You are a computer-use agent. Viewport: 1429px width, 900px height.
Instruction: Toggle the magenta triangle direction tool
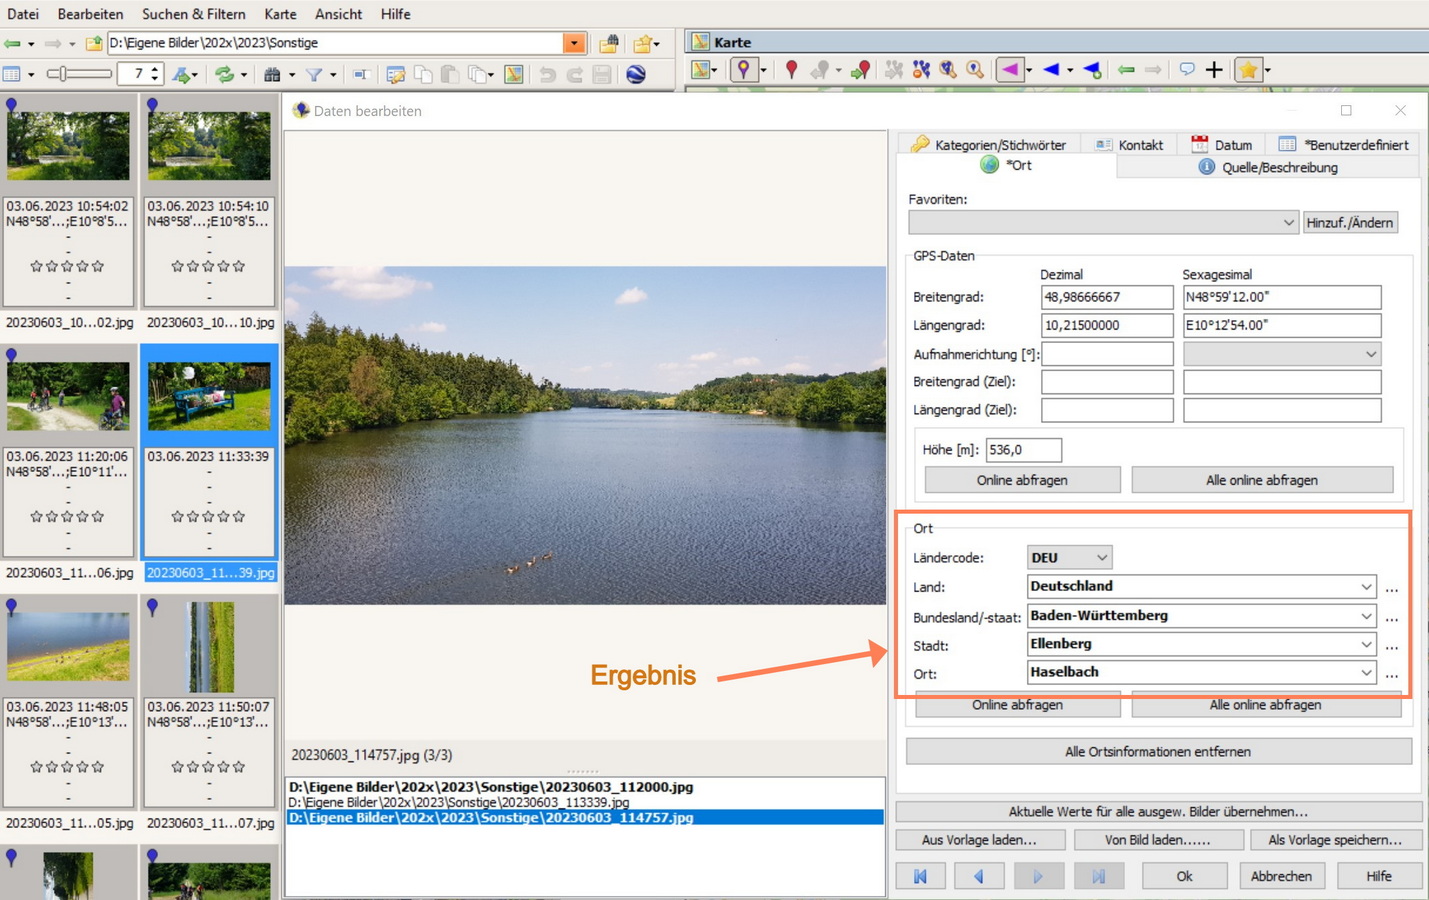coord(1009,69)
